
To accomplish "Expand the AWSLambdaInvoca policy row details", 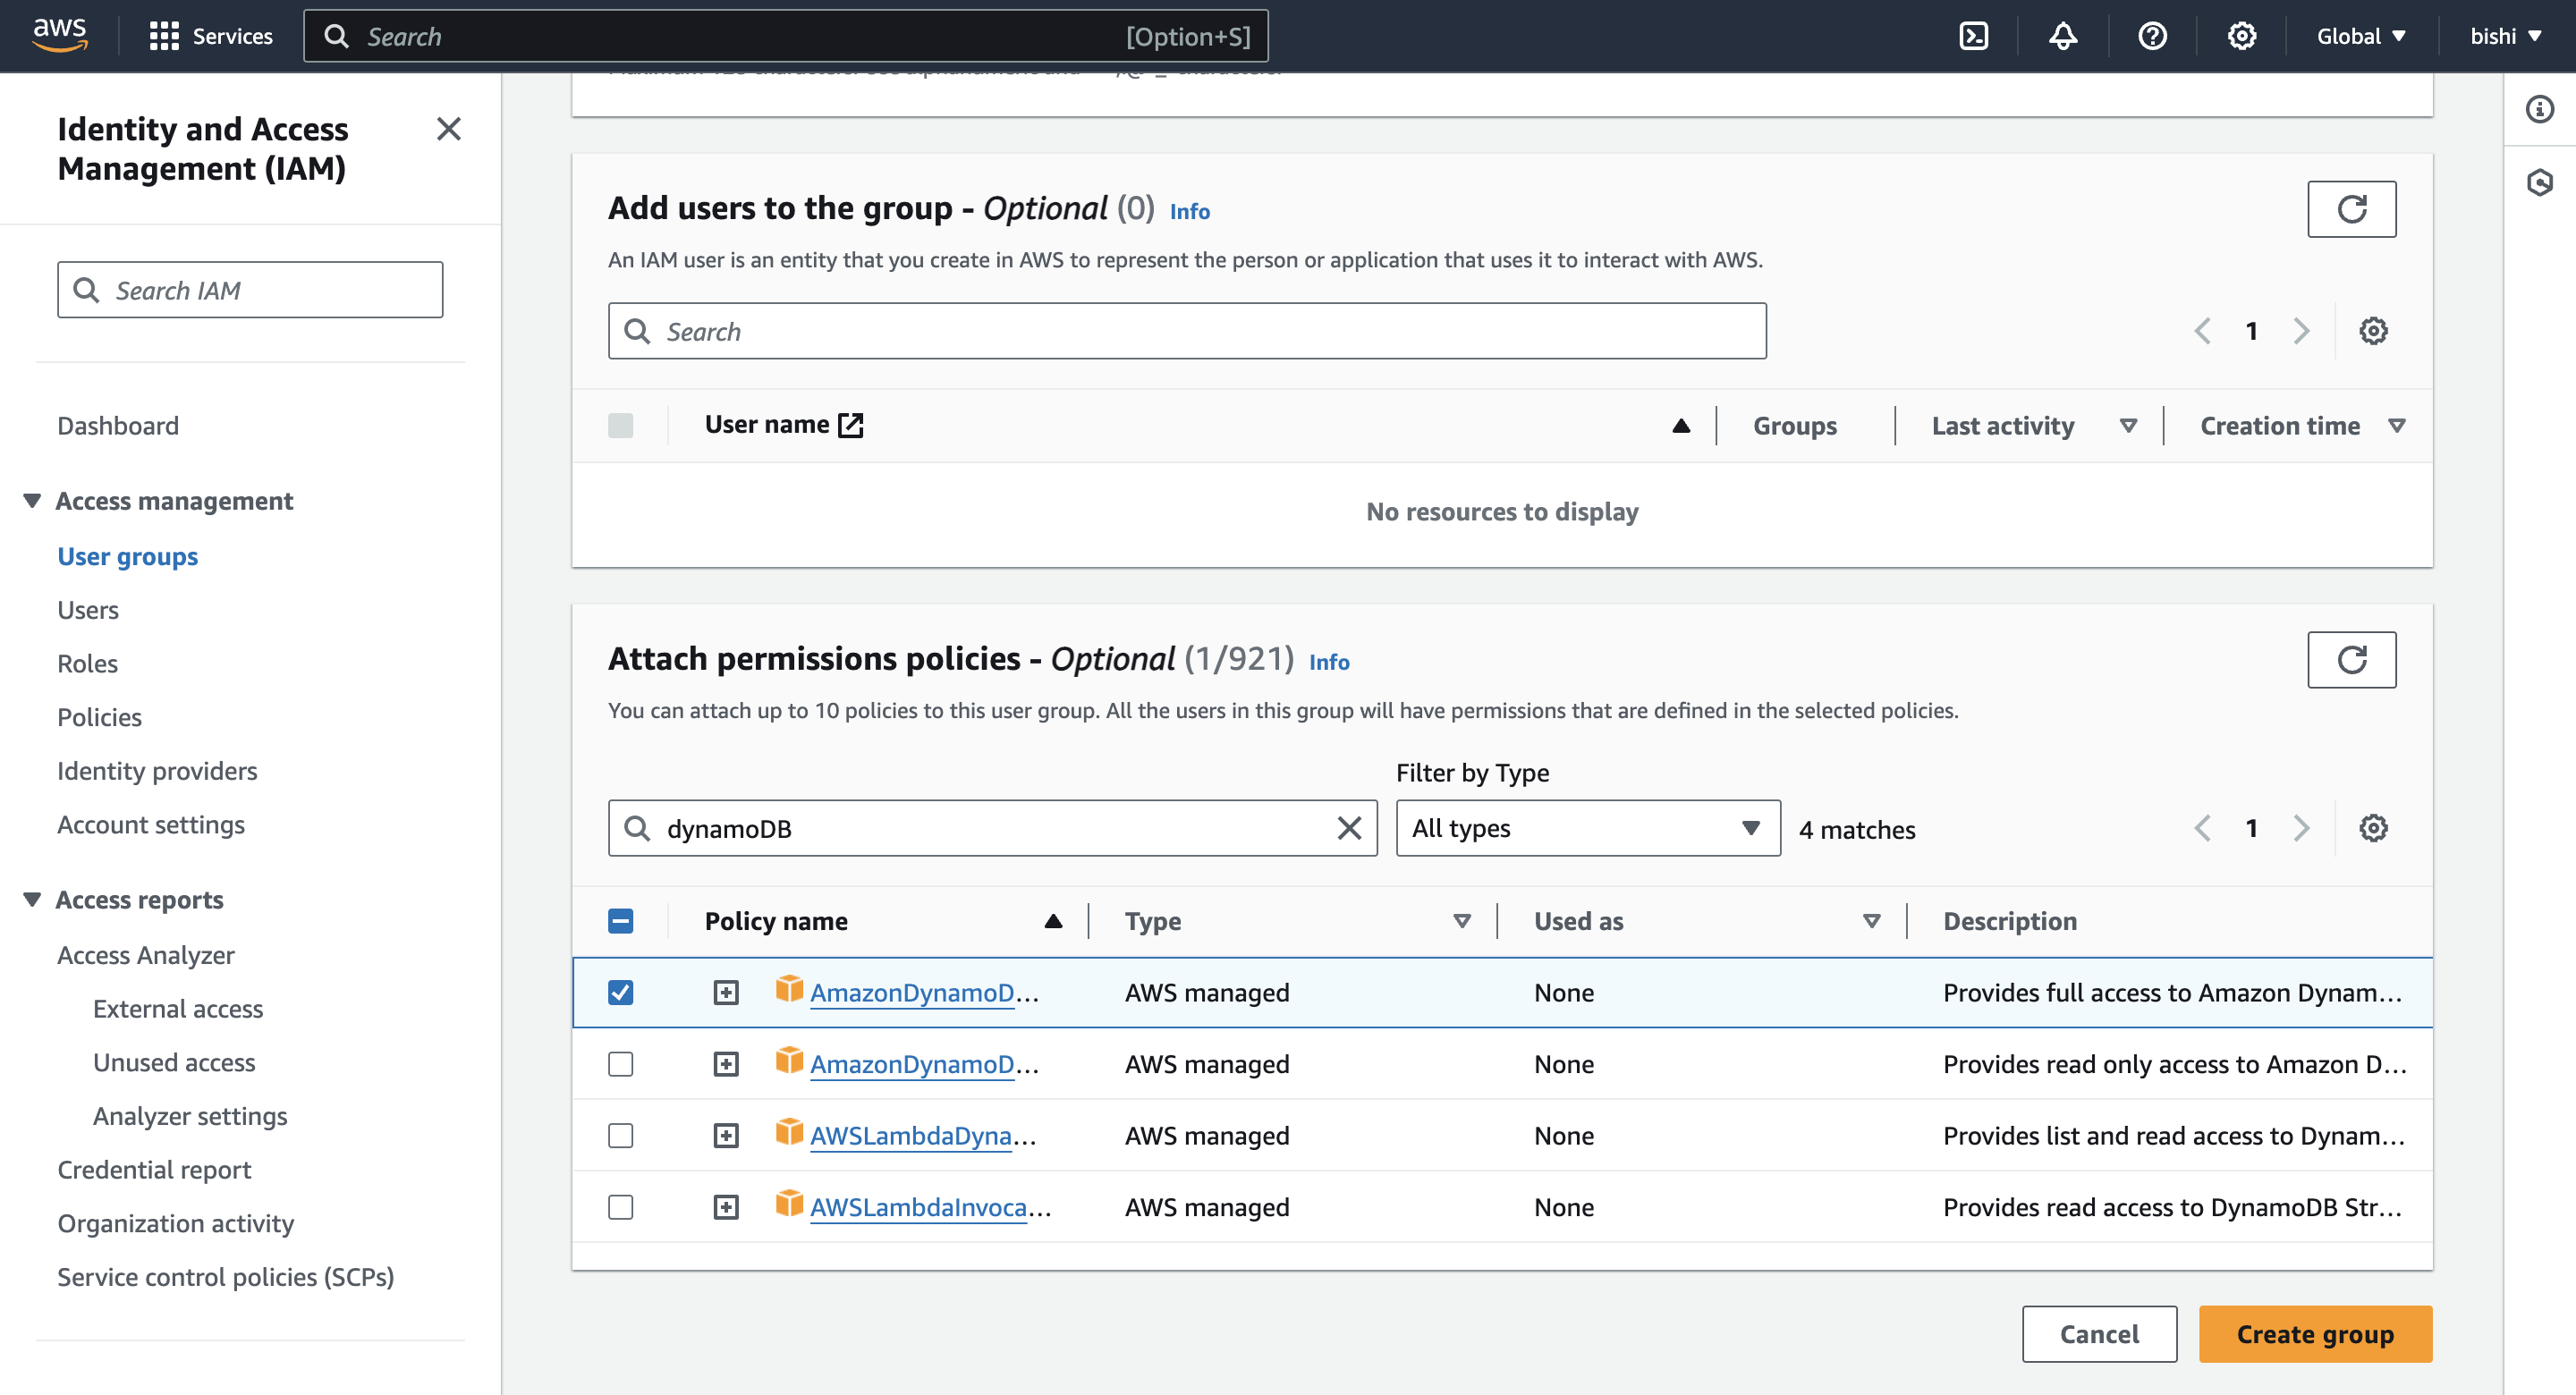I will 726,1207.
